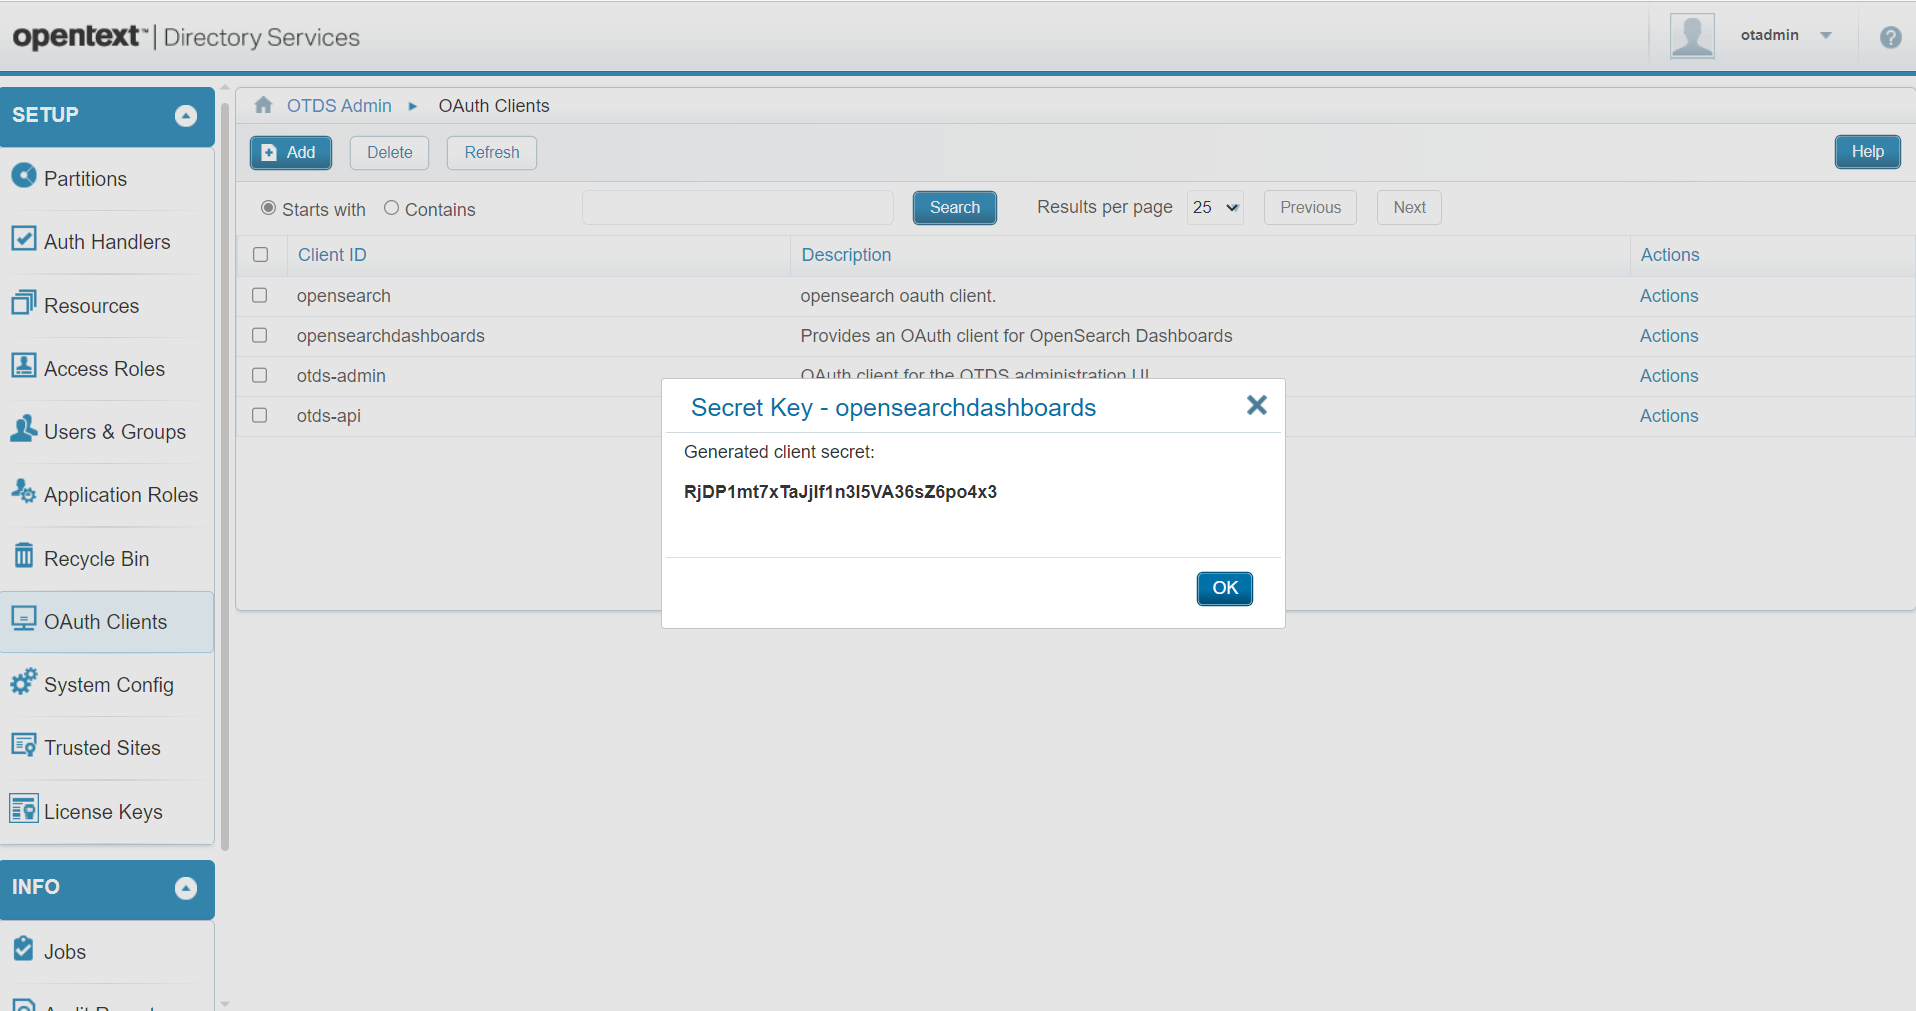Click the home icon in breadcrumb
The image size is (1916, 1011).
[263, 105]
